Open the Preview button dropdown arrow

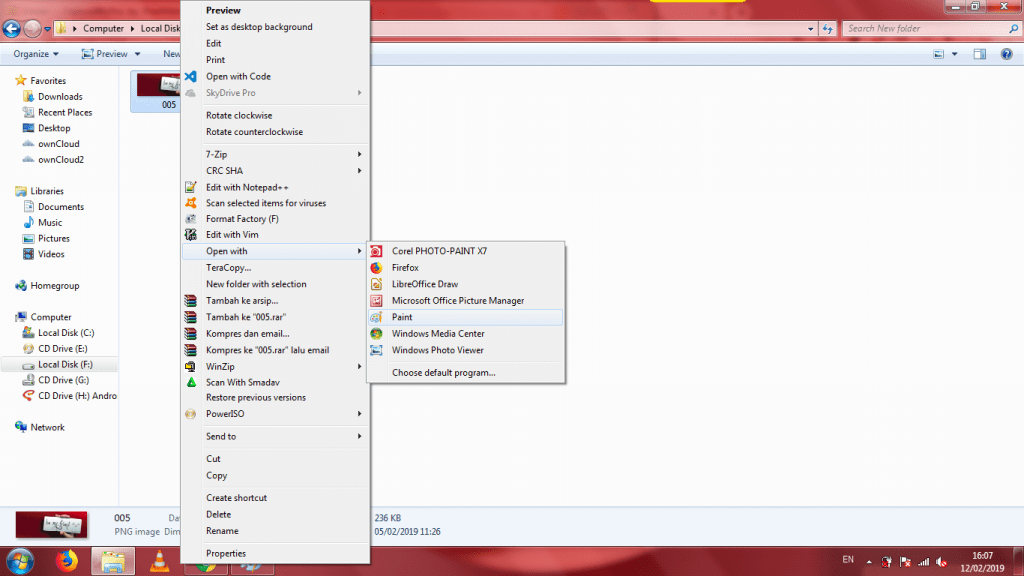[137, 54]
